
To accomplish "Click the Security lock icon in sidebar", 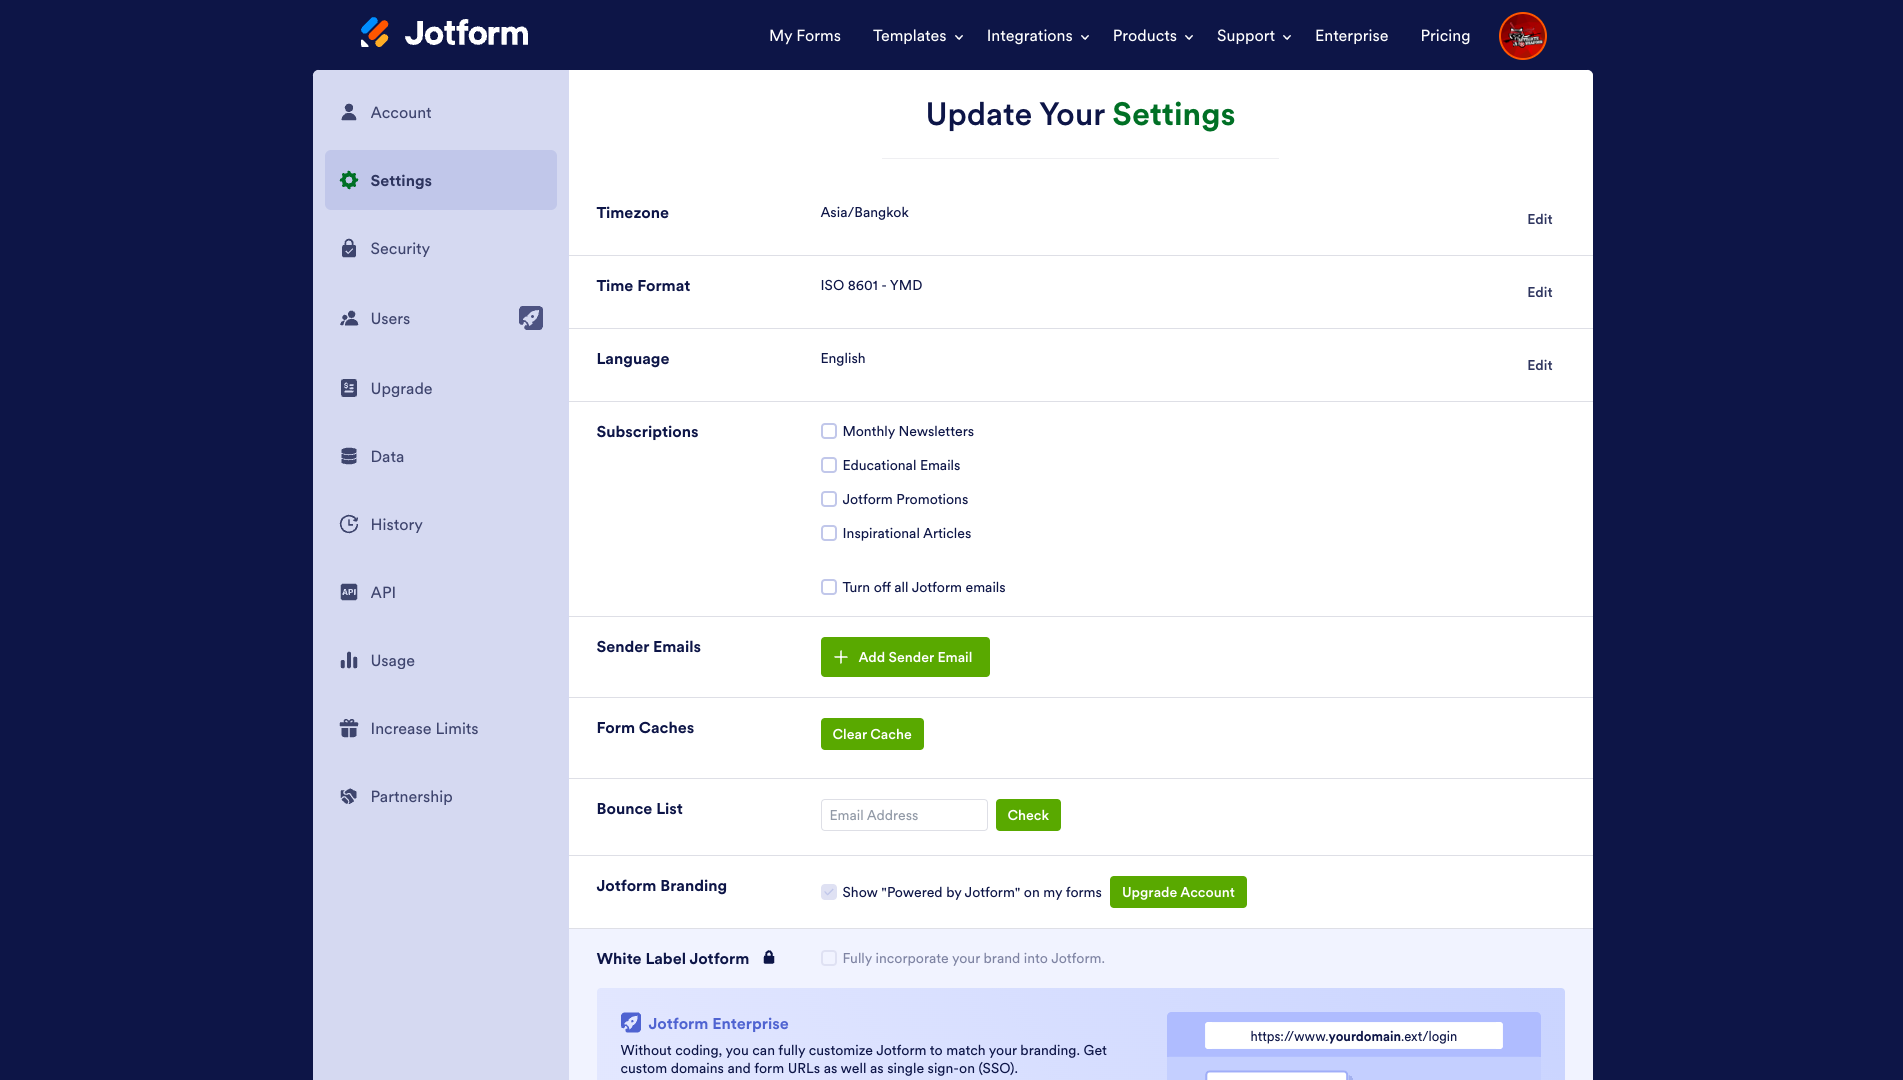I will pyautogui.click(x=349, y=248).
